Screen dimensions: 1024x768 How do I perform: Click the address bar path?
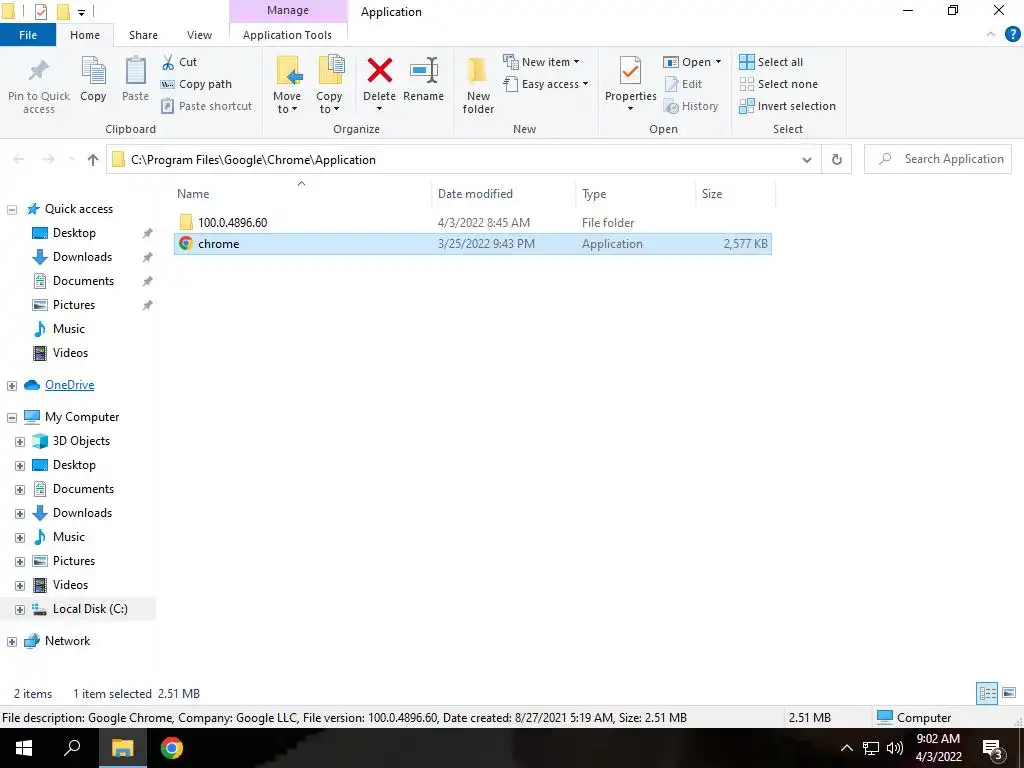click(x=253, y=160)
